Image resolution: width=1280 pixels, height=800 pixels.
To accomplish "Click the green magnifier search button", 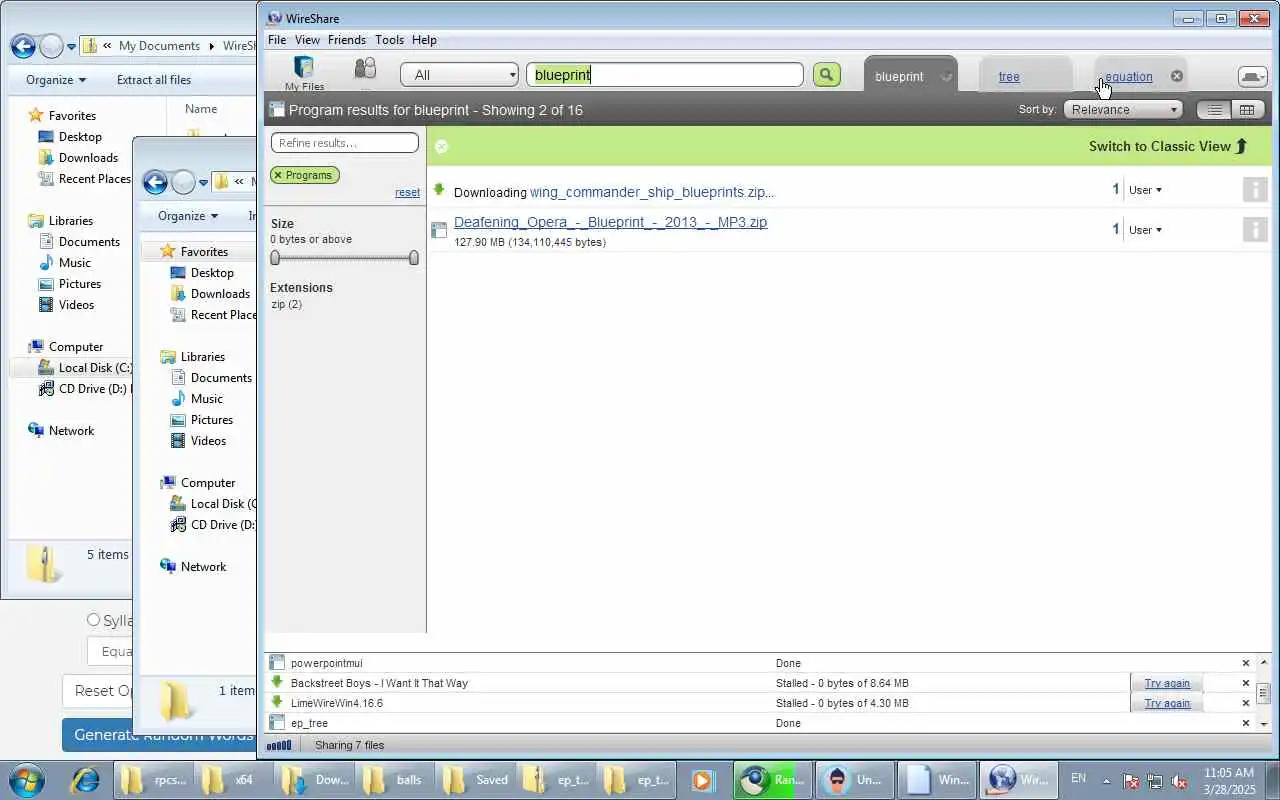I will pos(826,75).
